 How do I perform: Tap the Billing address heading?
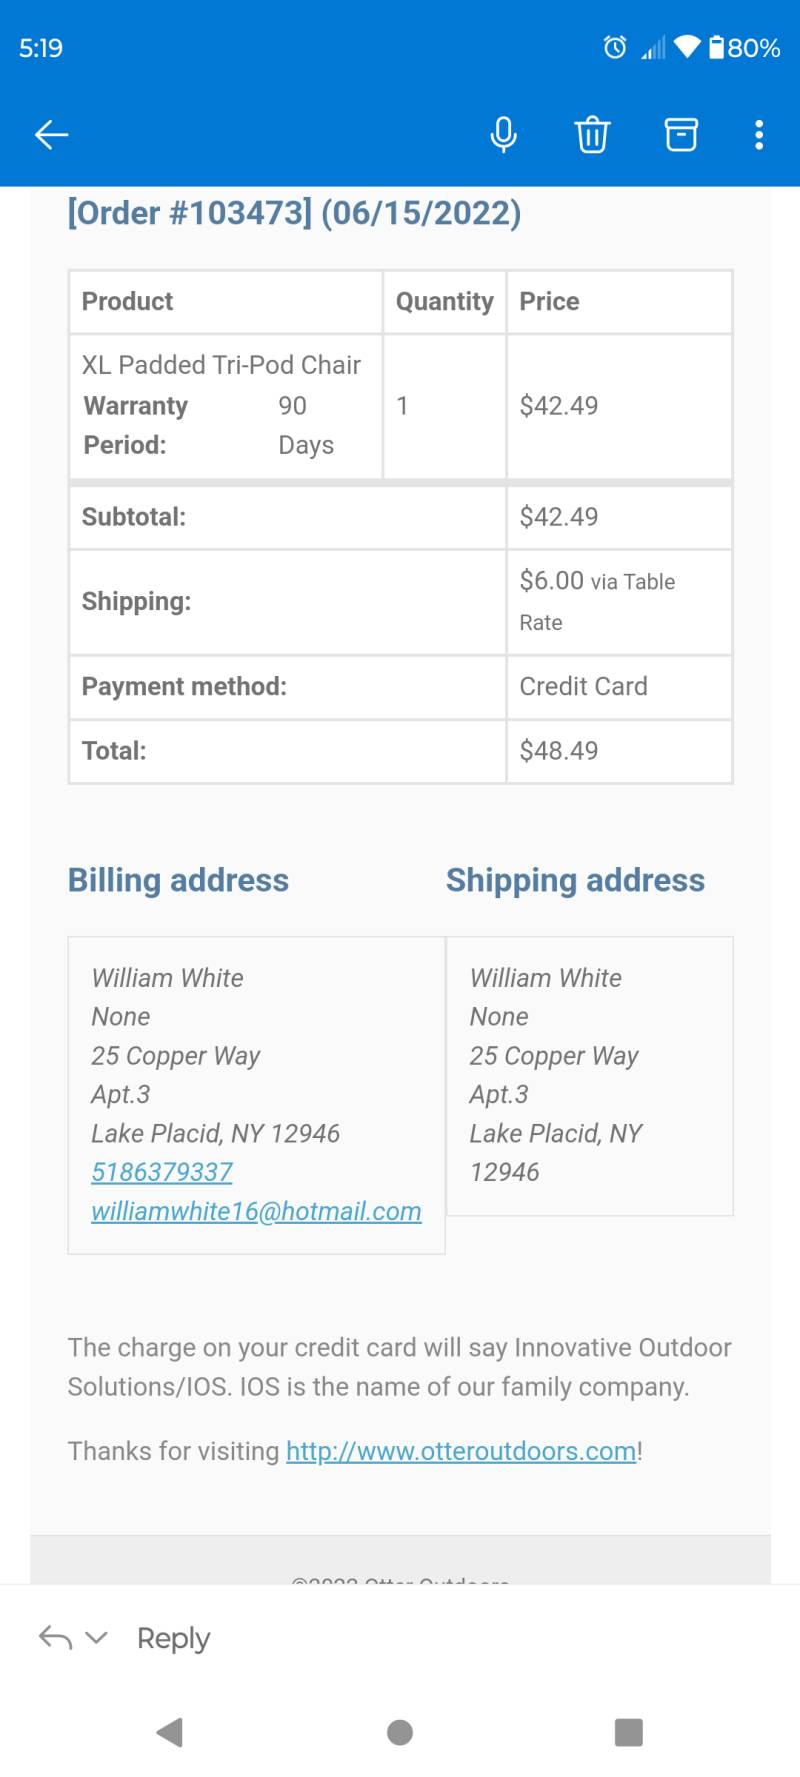pos(178,880)
